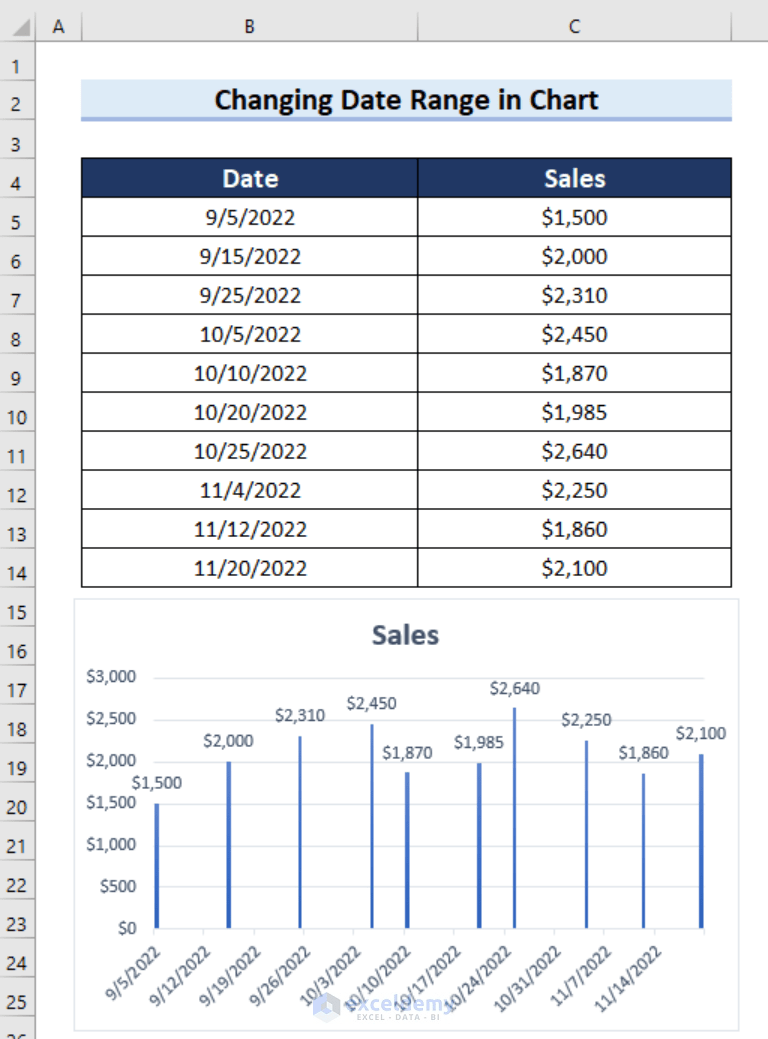Viewport: 768px width, 1039px height.
Task: Select column B header
Action: (248, 26)
